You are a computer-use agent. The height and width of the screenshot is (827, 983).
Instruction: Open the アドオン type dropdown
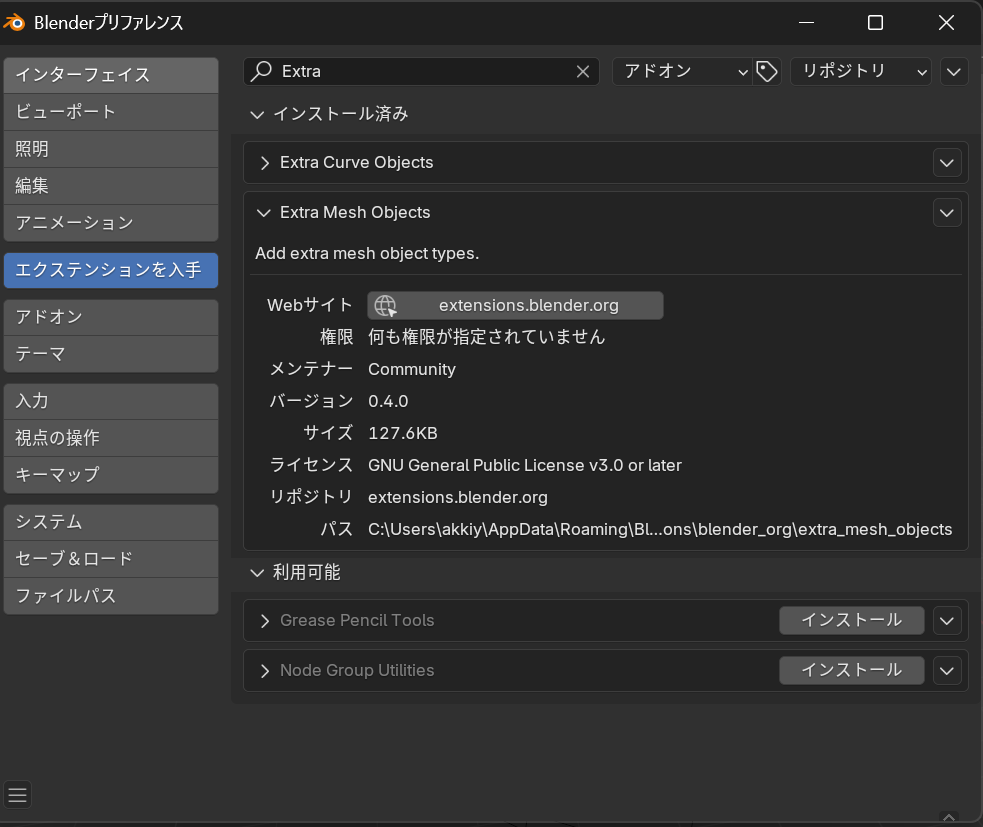682,71
